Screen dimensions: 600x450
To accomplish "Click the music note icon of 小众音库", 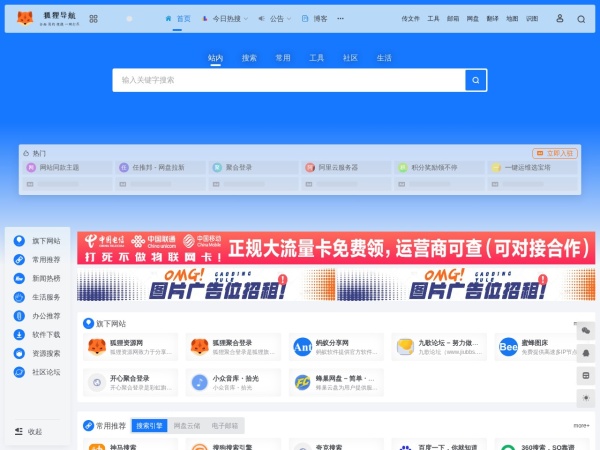I will pos(199,382).
